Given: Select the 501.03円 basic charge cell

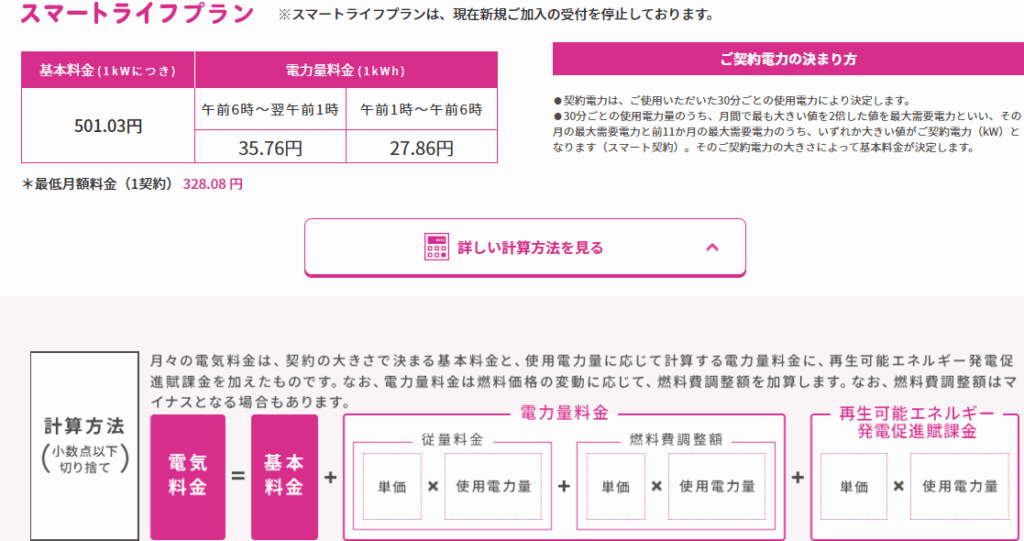Looking at the screenshot, I should [x=108, y=125].
